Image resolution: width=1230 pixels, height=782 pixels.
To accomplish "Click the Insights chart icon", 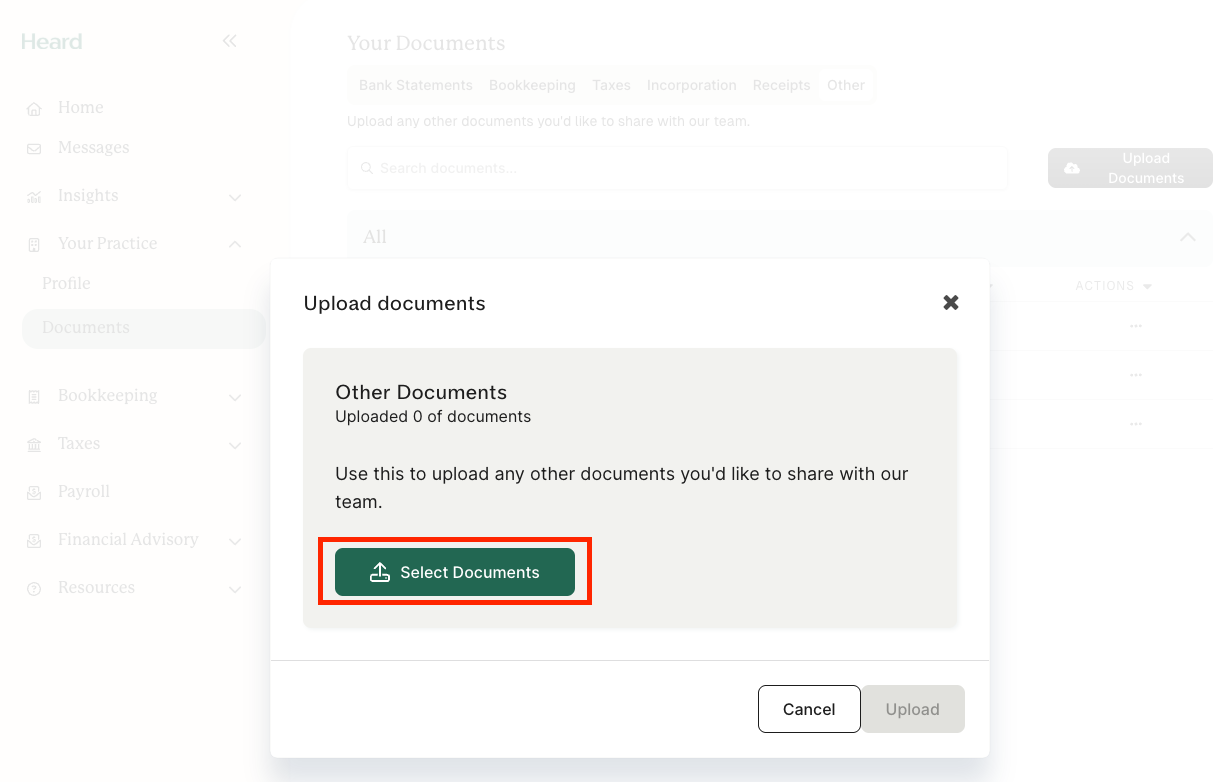I will [36, 195].
